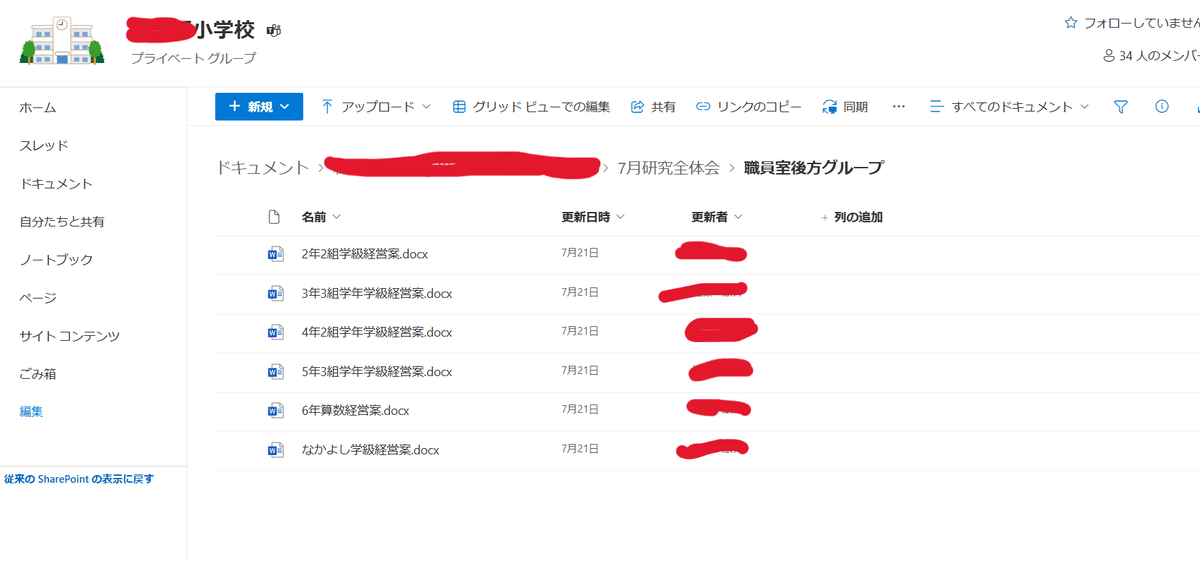Click the 共有 toolbar button

click(653, 106)
